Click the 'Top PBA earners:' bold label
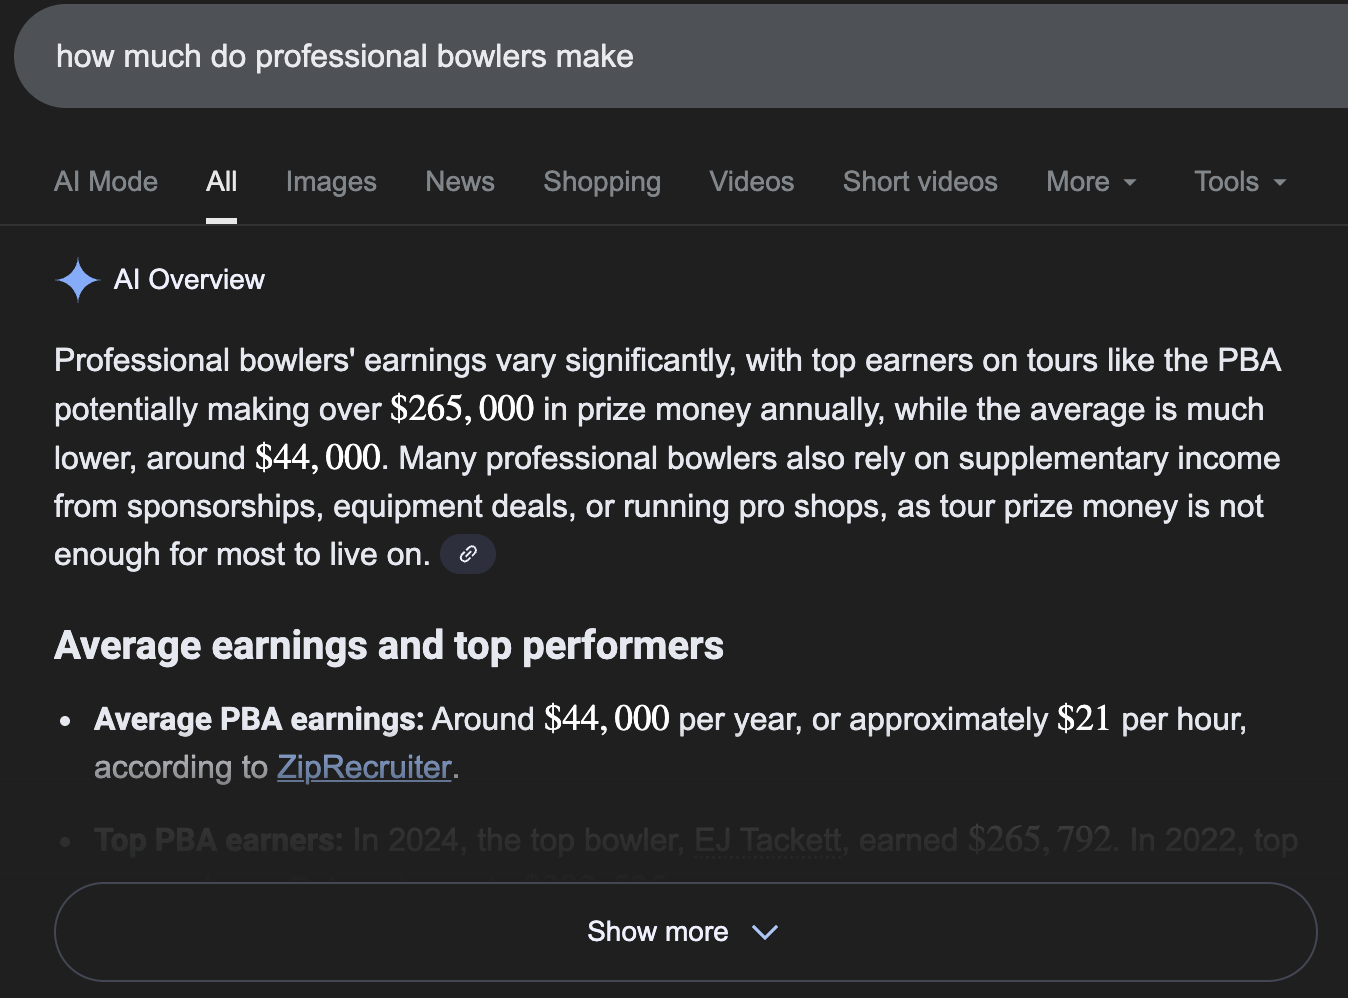The image size is (1348, 998). click(219, 840)
